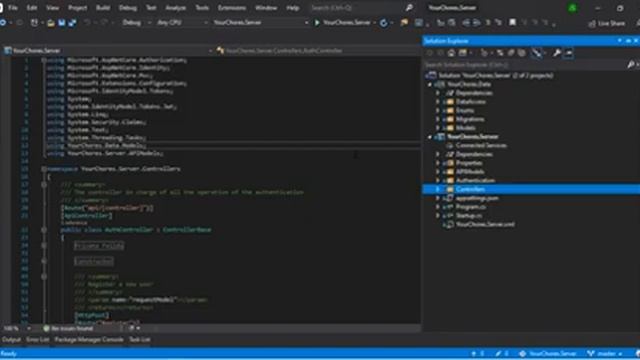Toggle Preview Selected Items in Solution Explorer
Image resolution: width=640 pixels, height=360 pixels.
coord(569,53)
